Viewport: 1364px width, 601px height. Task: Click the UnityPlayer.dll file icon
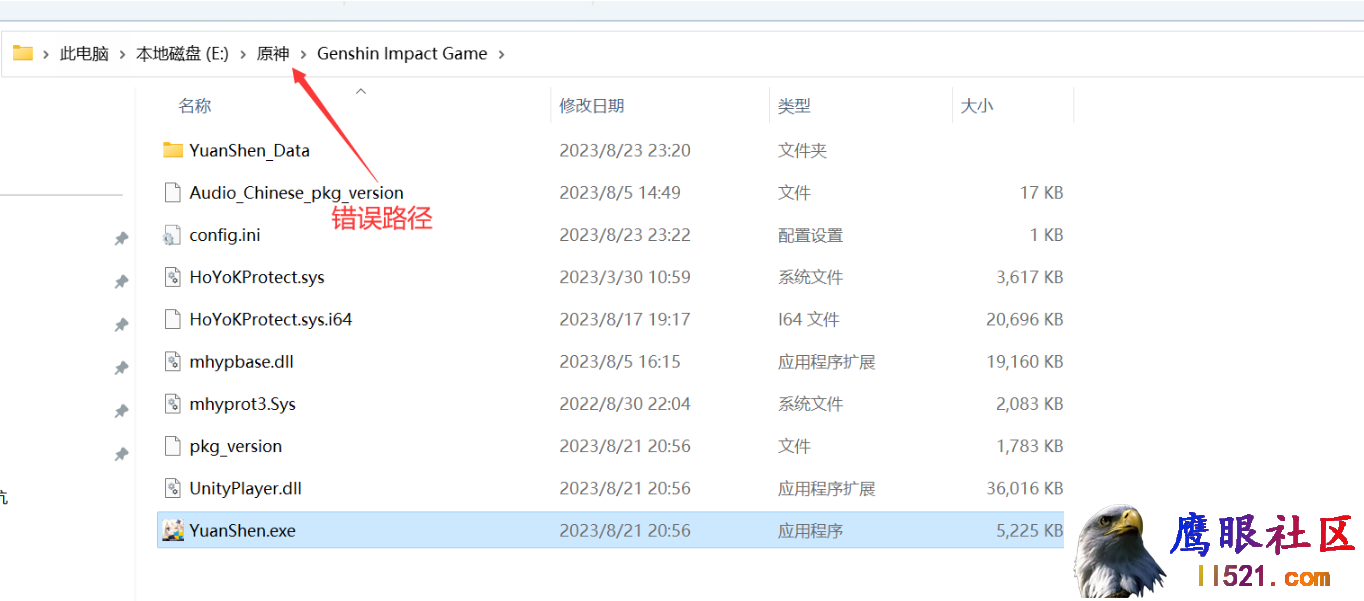173,488
